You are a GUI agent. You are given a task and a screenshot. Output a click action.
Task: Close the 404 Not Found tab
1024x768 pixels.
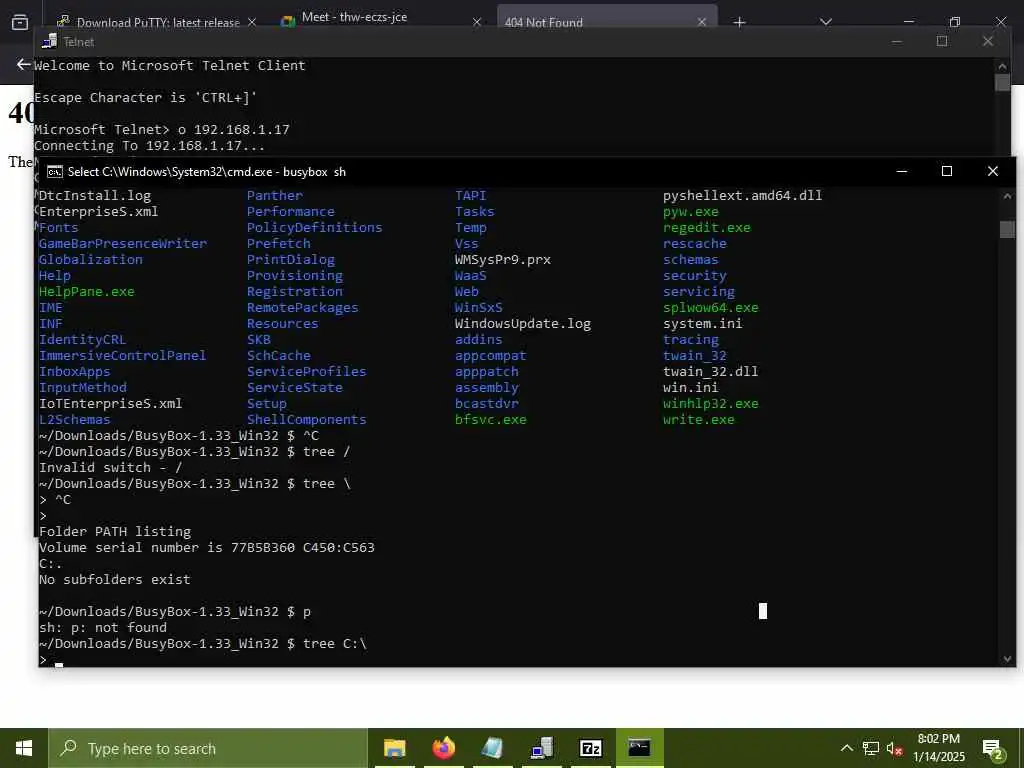(x=701, y=22)
